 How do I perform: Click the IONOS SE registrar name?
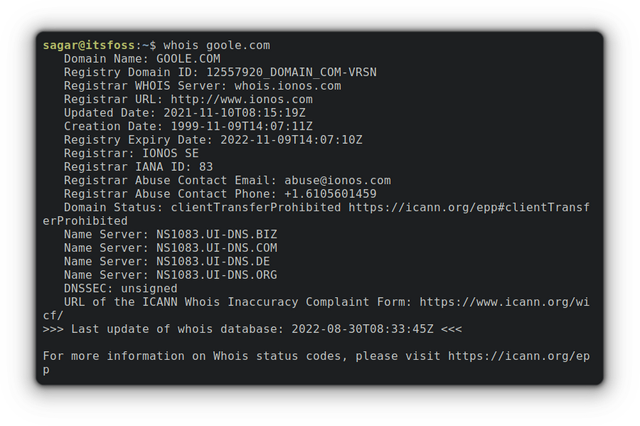point(170,154)
